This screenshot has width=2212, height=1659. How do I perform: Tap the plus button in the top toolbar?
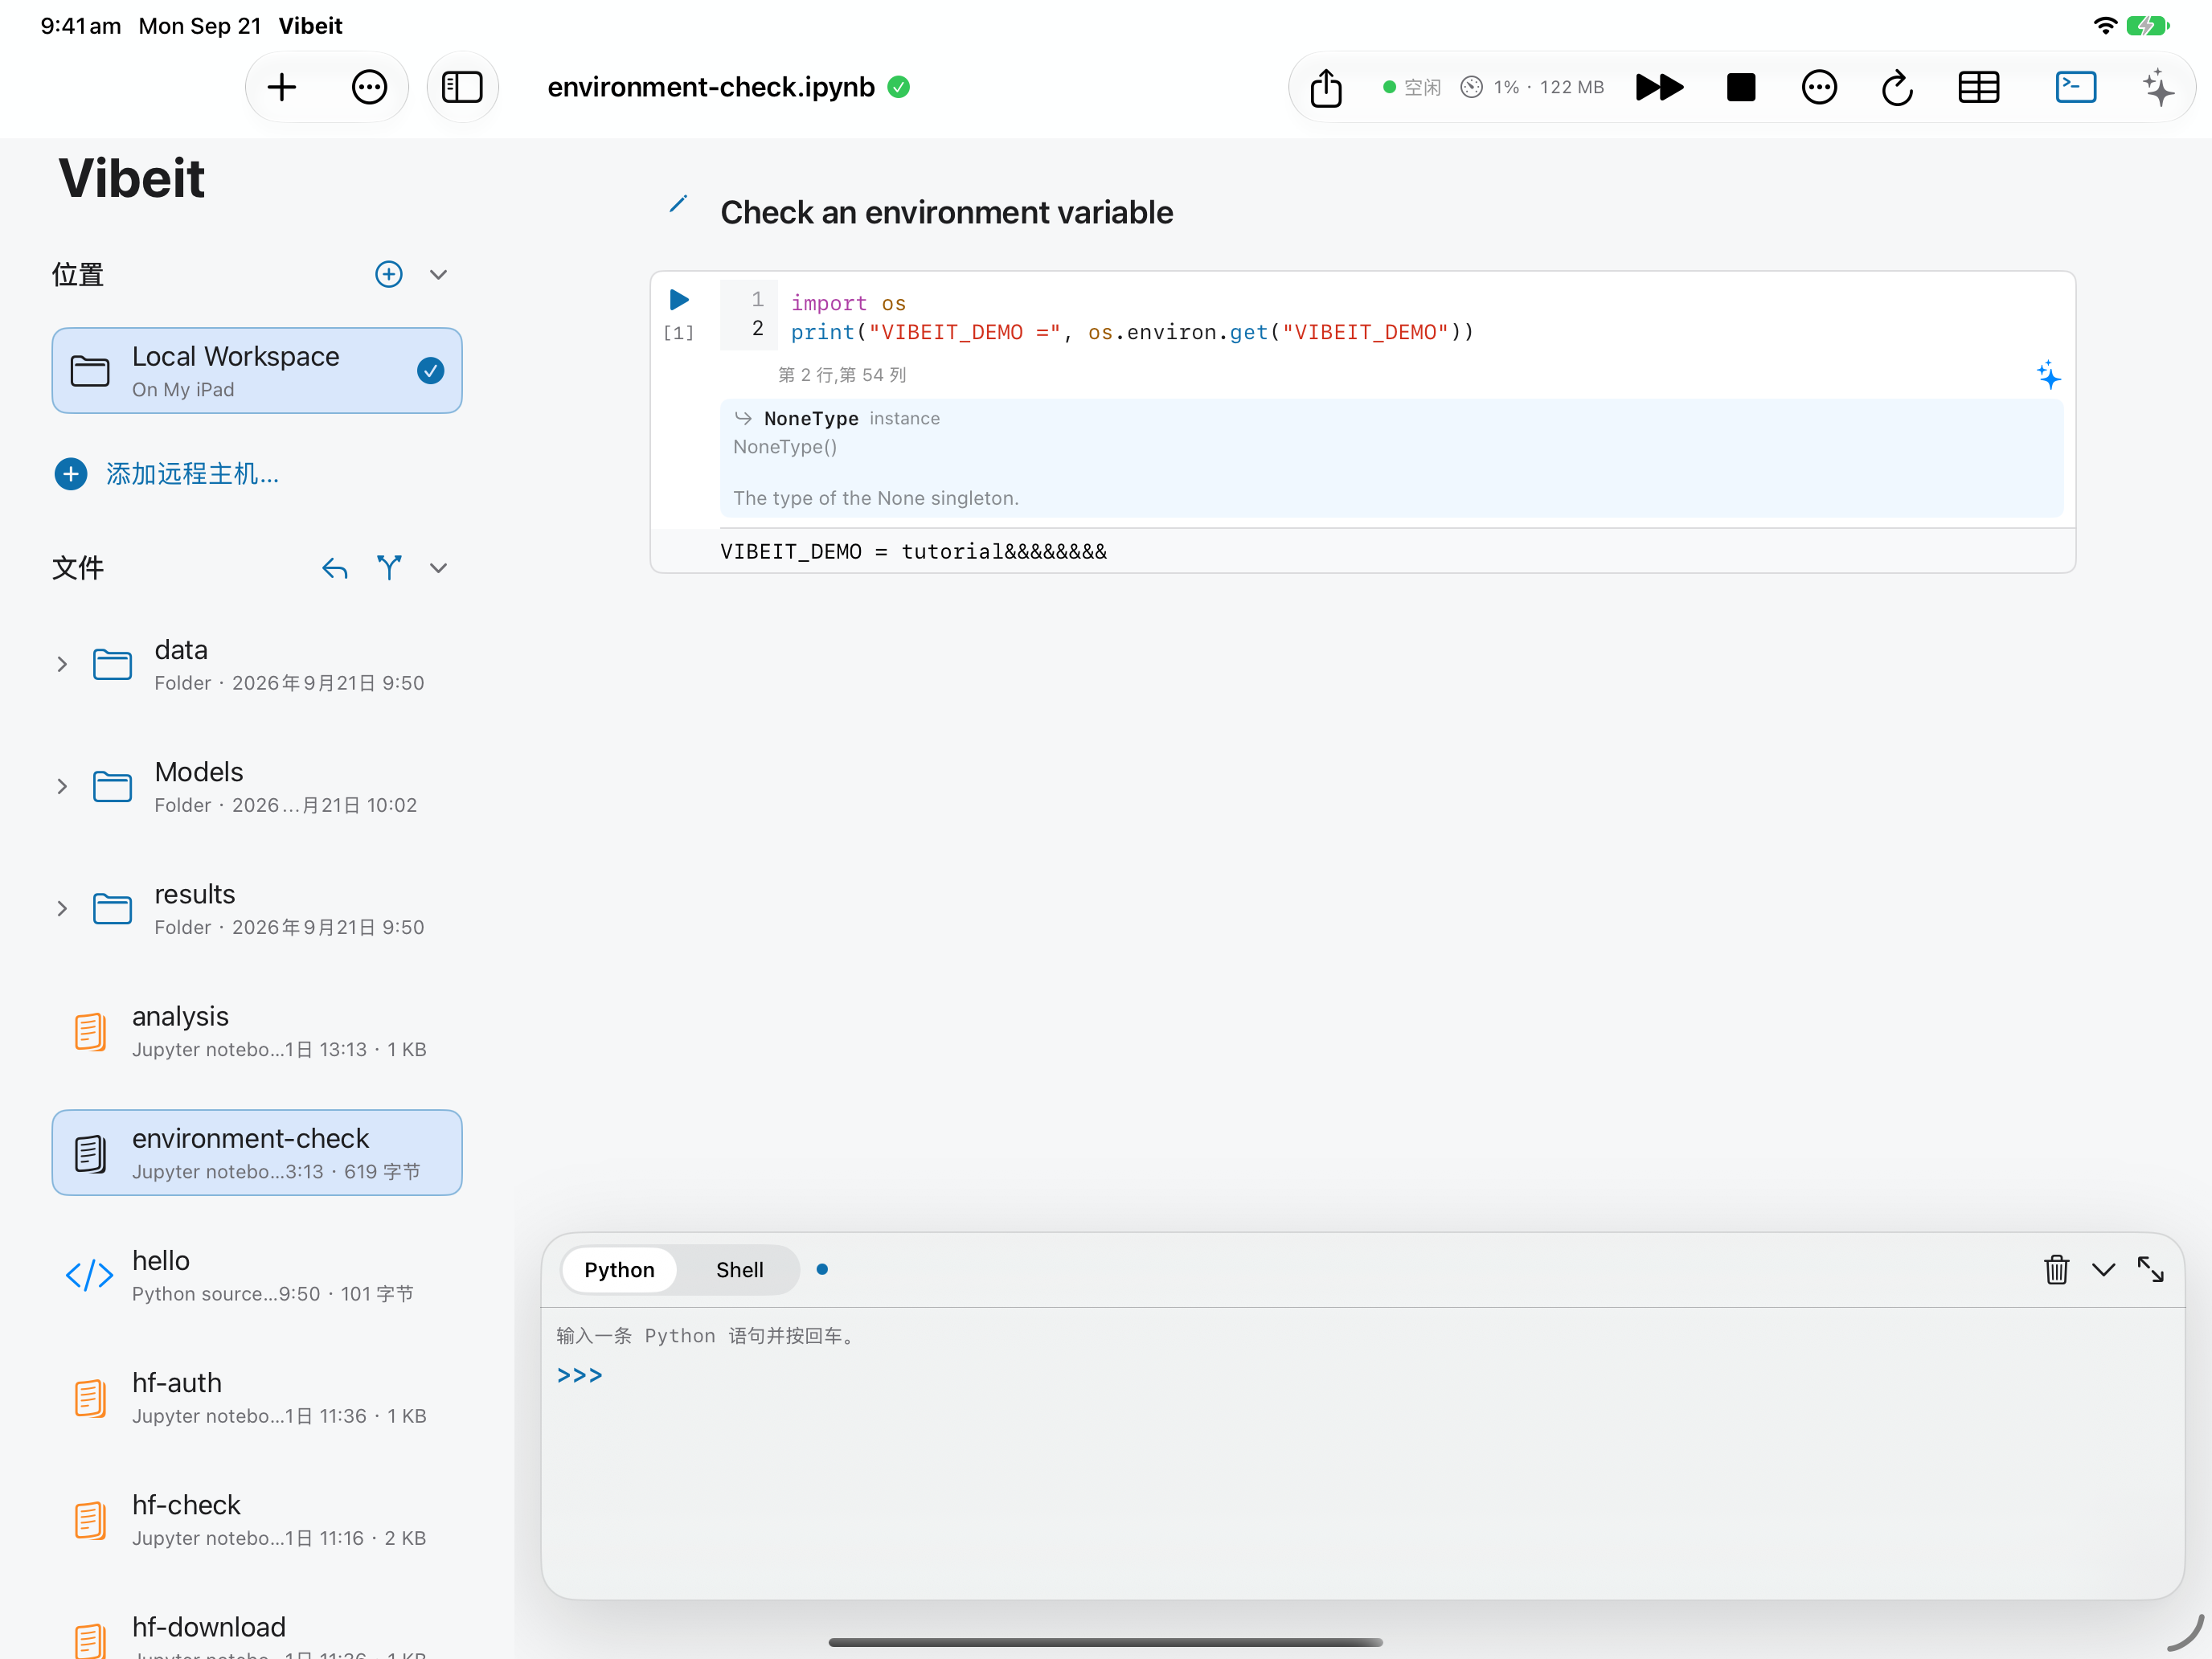point(282,87)
